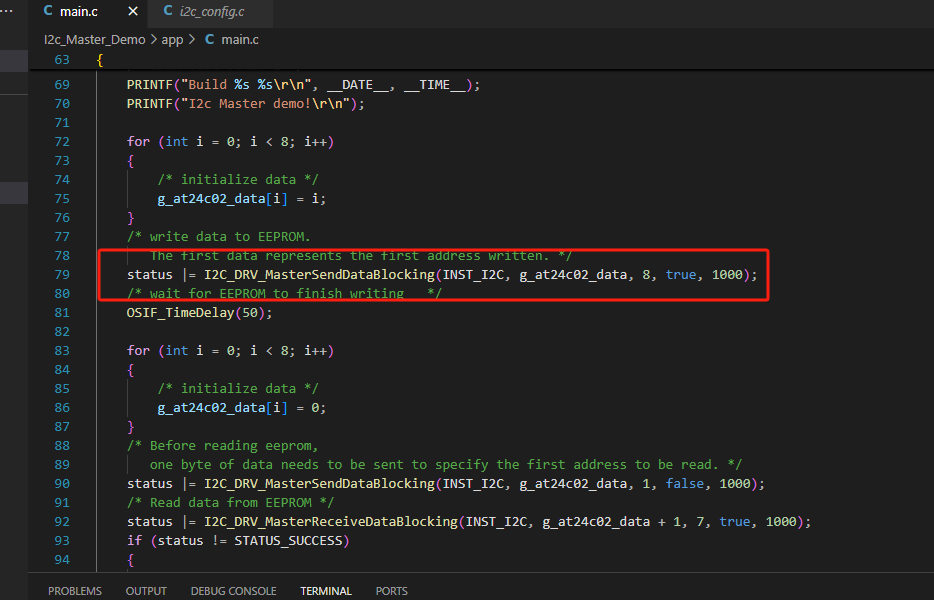Viewport: 934px width, 600px height.
Task: Click STATUS_SUCCESS in the if statement
Action: (288, 540)
